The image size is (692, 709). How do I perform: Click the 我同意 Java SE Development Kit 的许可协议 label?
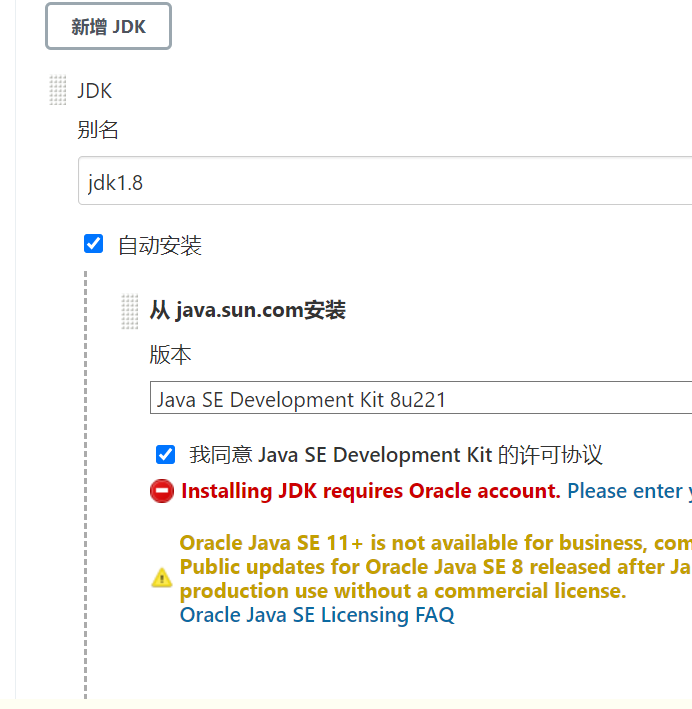pyautogui.click(x=396, y=455)
